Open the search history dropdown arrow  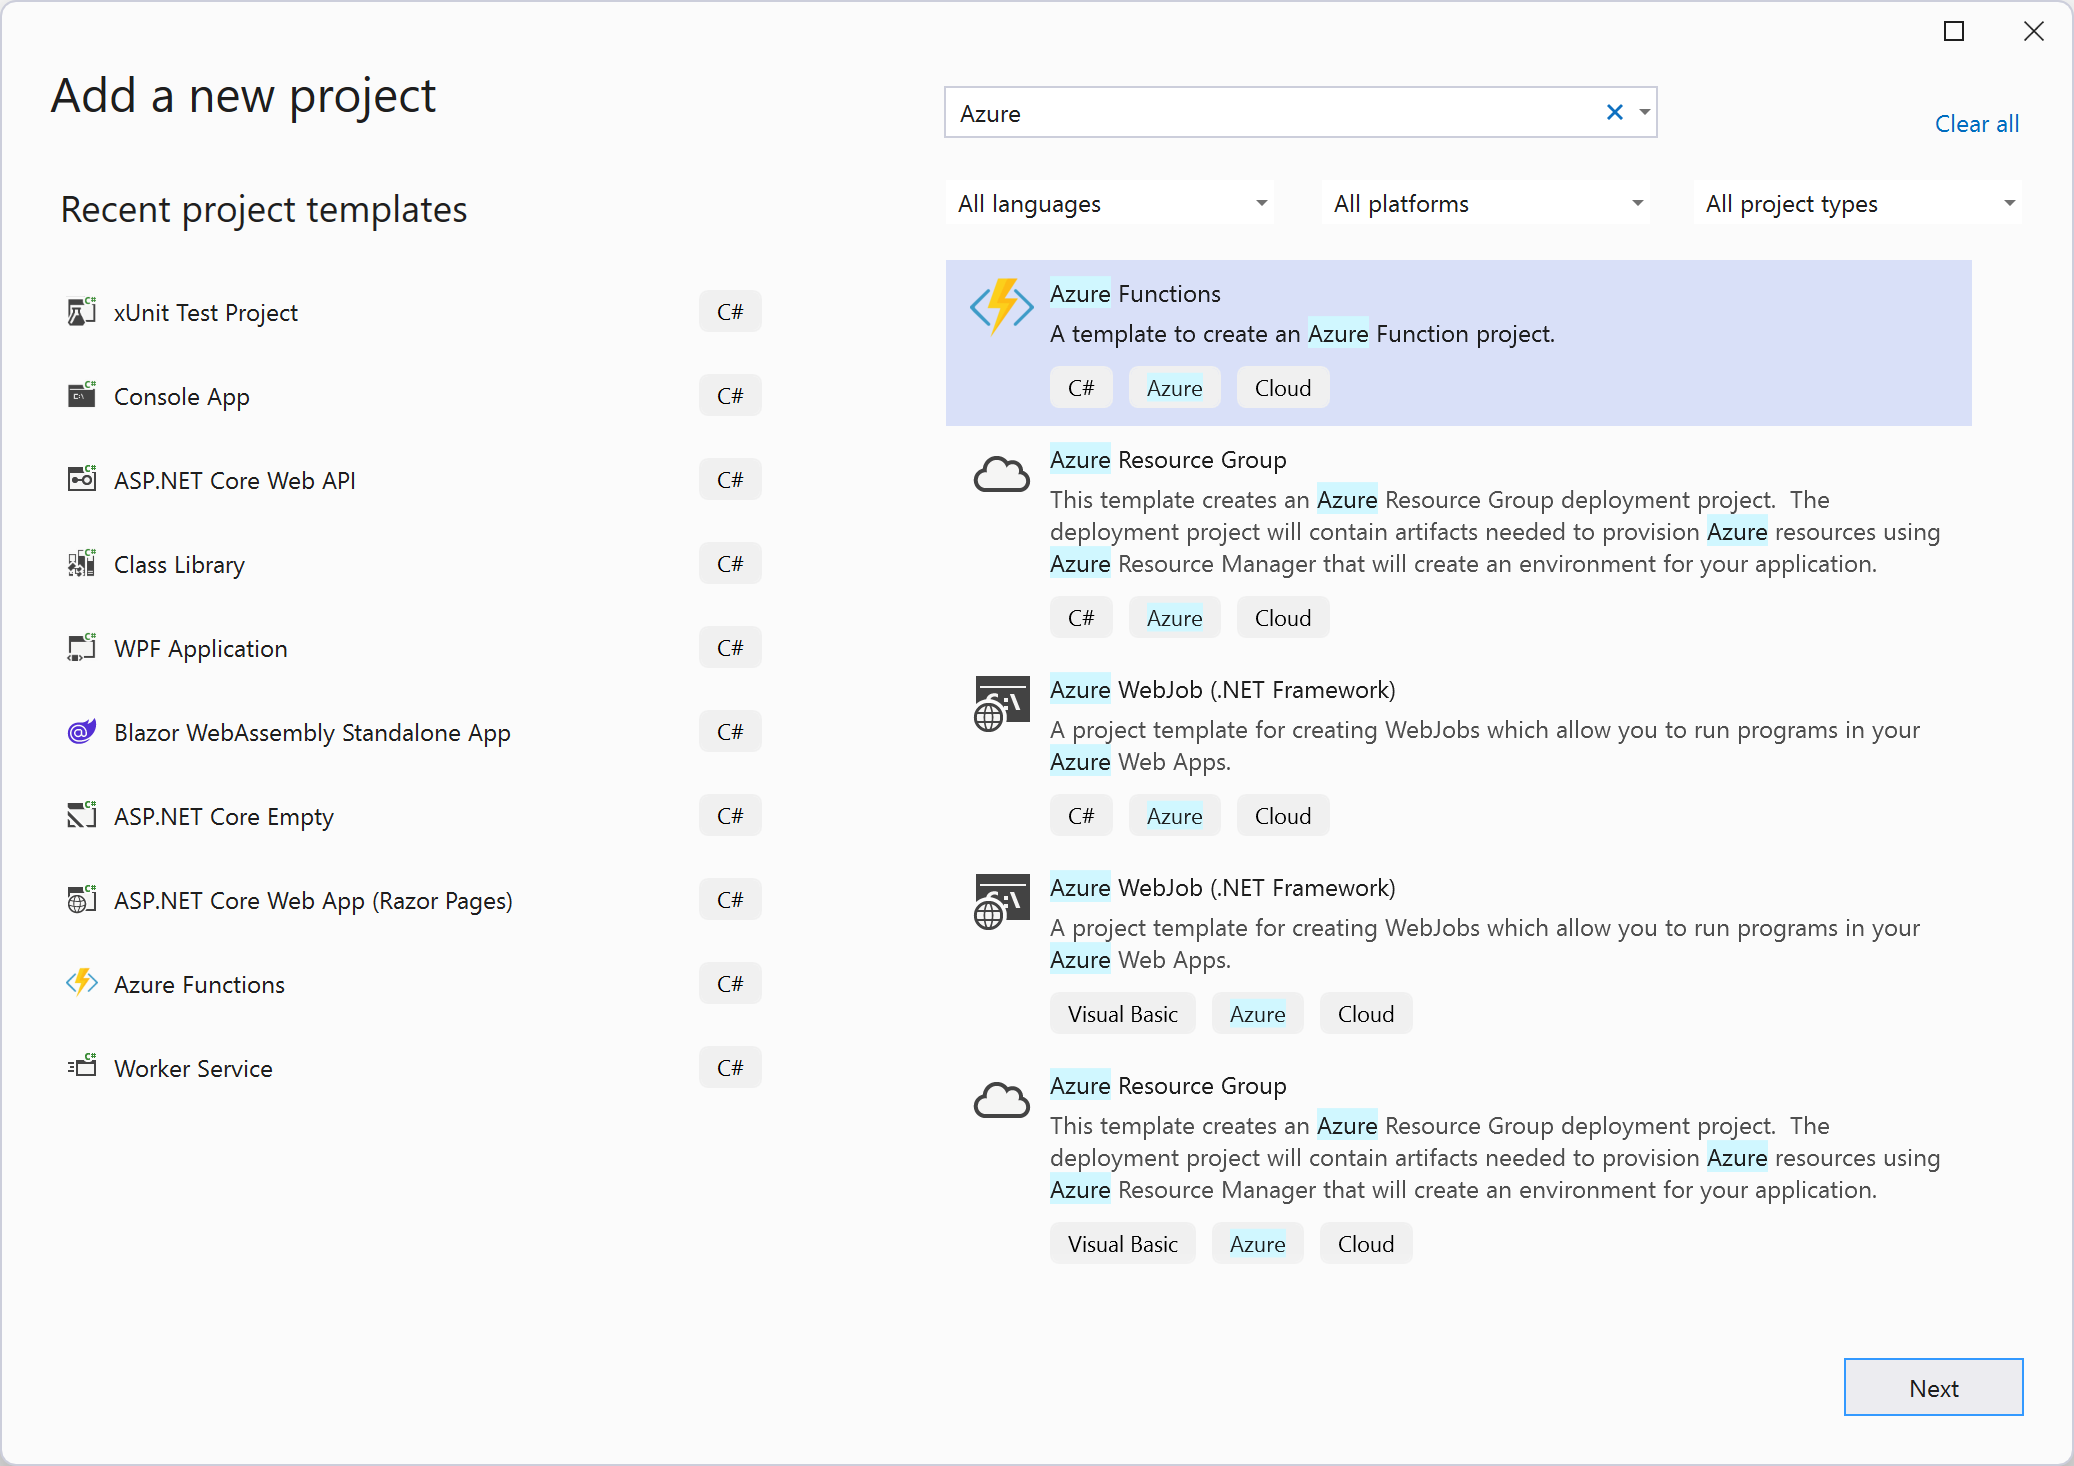[x=1644, y=112]
